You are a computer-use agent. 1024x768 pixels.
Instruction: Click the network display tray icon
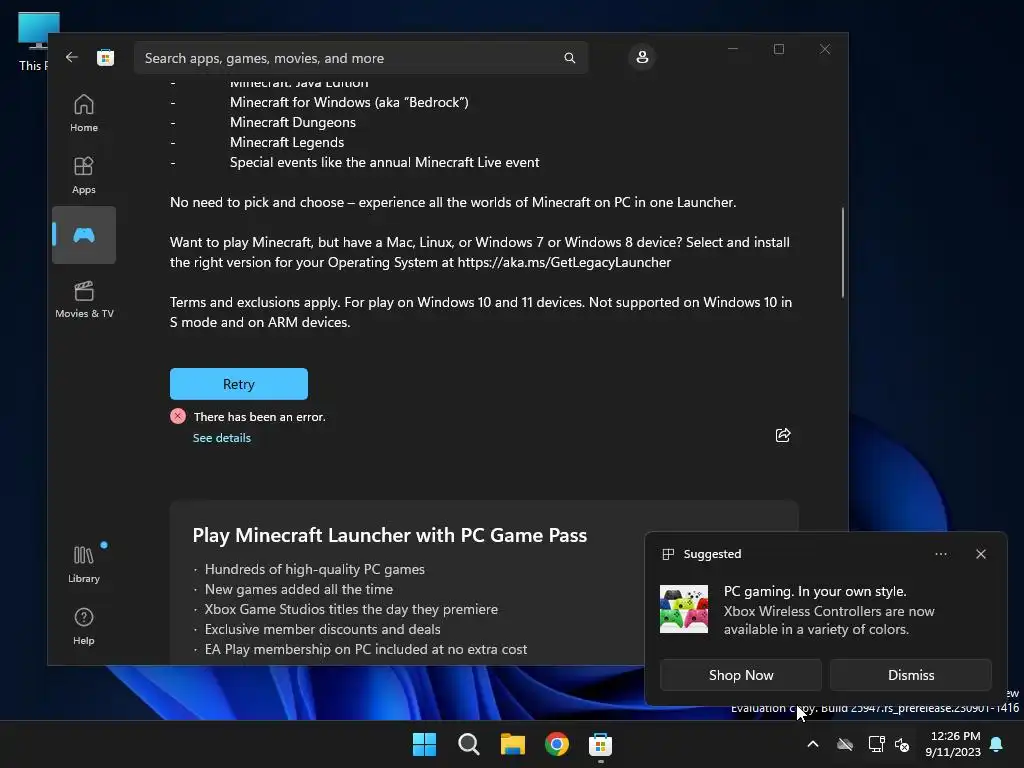(876, 744)
